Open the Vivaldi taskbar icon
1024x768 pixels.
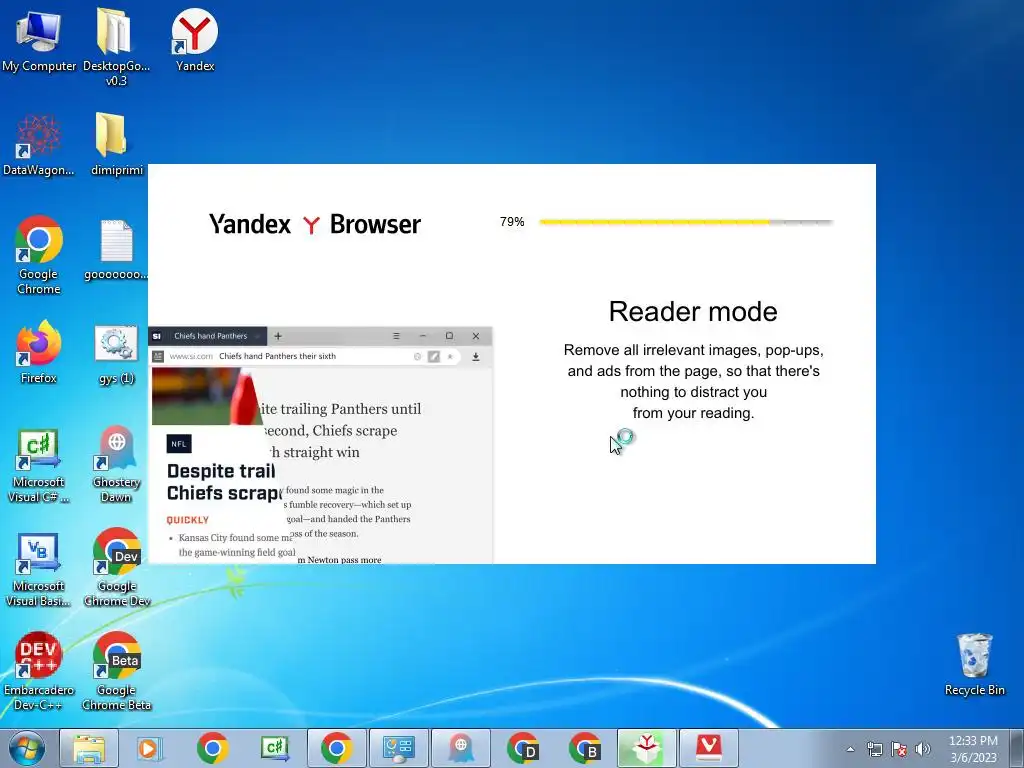tap(709, 748)
